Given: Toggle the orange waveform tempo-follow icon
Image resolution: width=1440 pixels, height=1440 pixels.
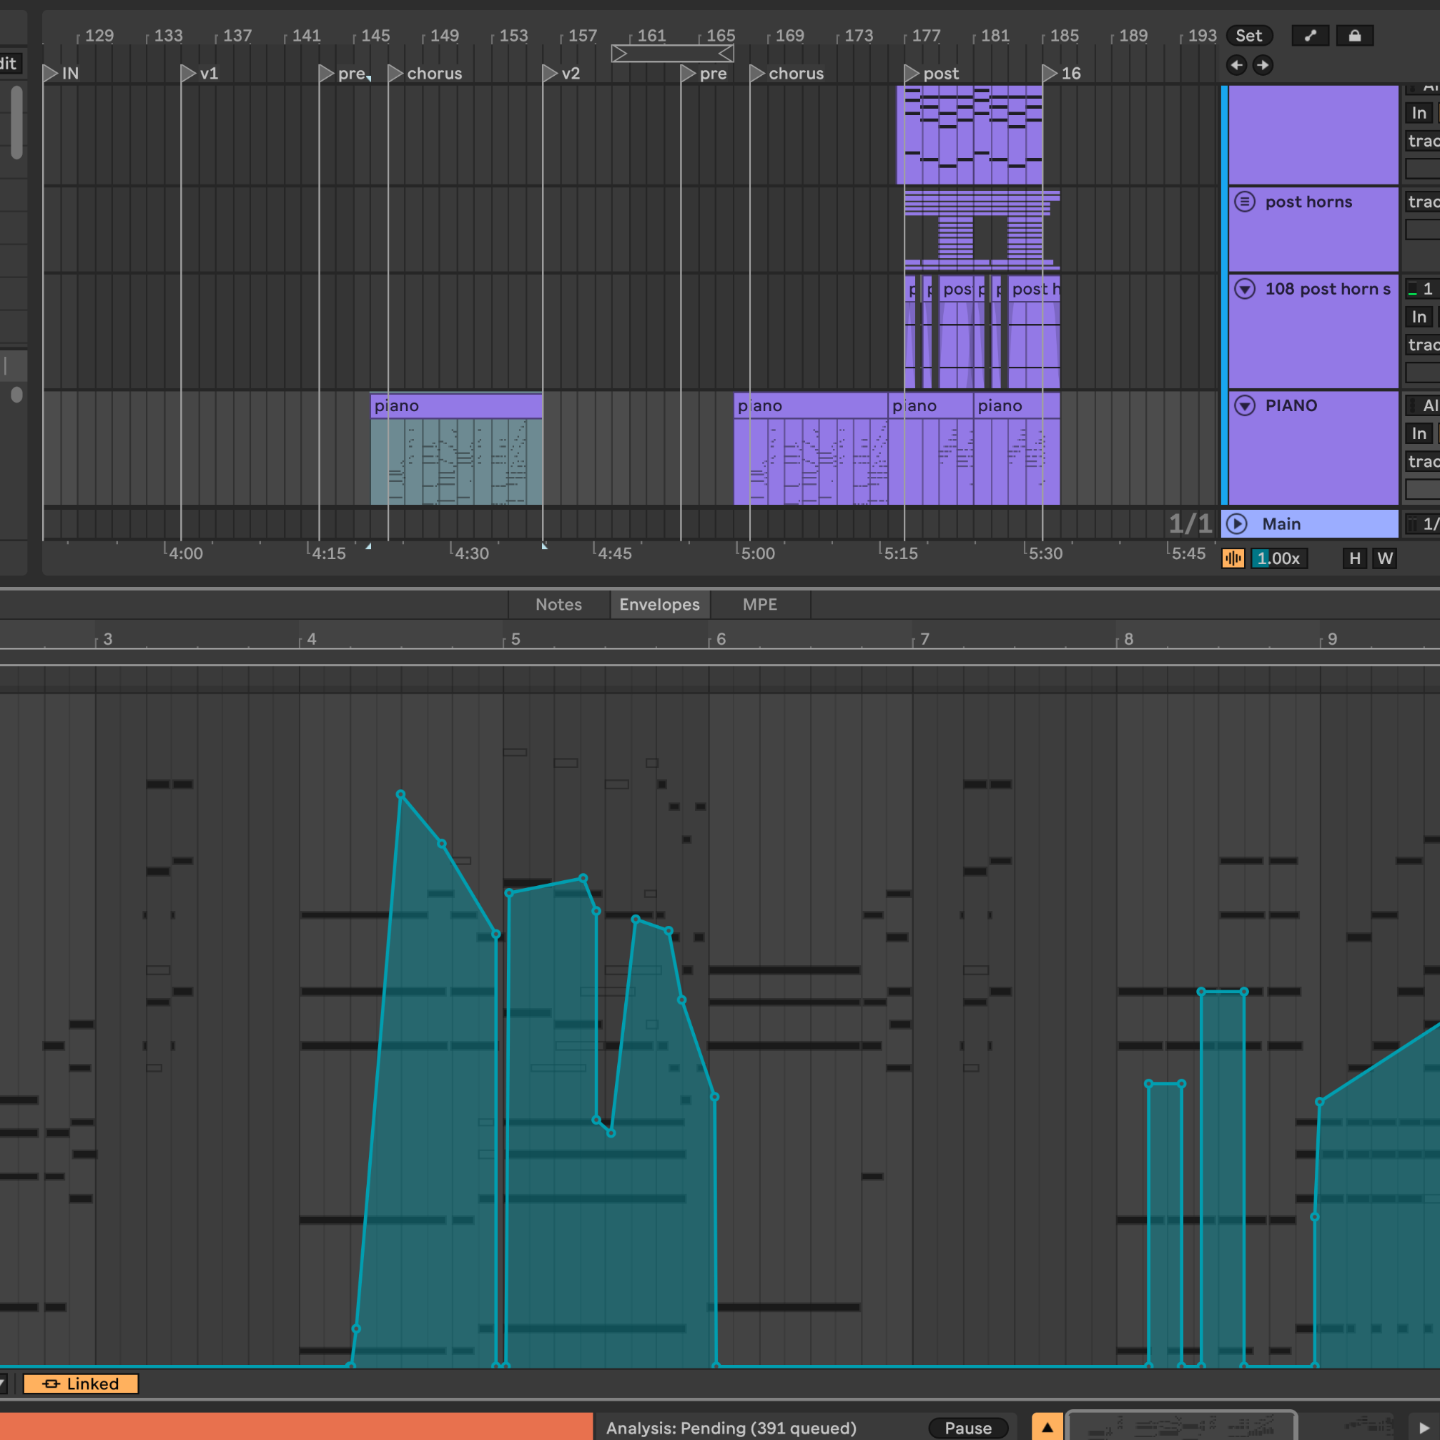Looking at the screenshot, I should [x=1233, y=559].
